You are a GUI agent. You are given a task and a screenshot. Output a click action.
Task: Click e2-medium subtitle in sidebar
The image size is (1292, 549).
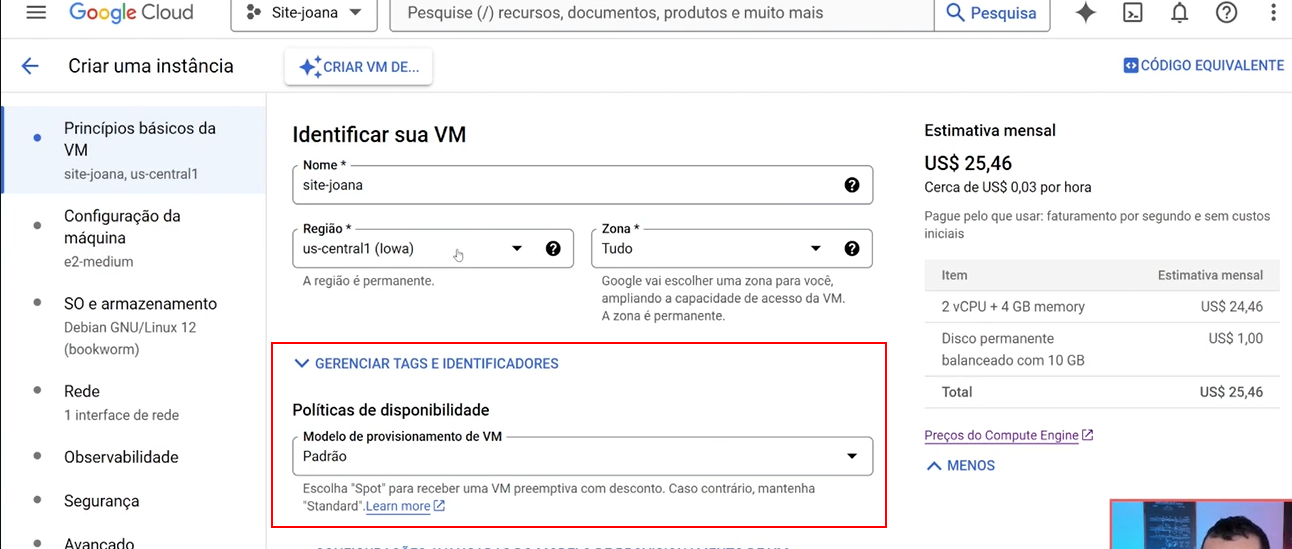point(99,262)
